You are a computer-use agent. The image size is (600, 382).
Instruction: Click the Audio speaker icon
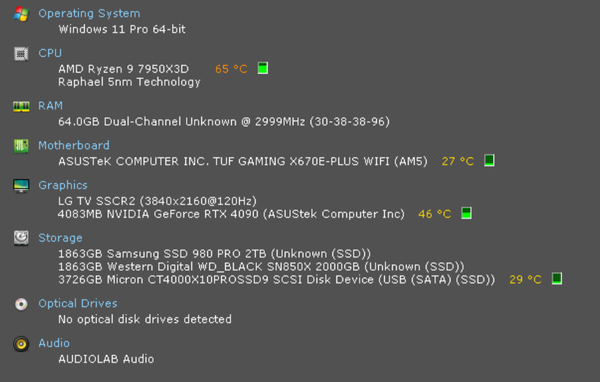click(21, 344)
